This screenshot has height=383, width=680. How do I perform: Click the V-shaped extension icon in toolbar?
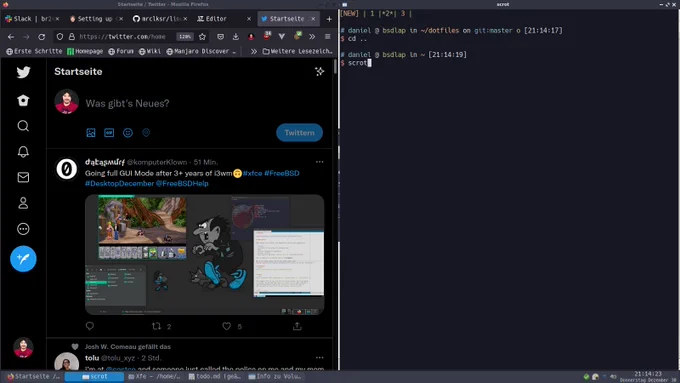click(x=282, y=37)
